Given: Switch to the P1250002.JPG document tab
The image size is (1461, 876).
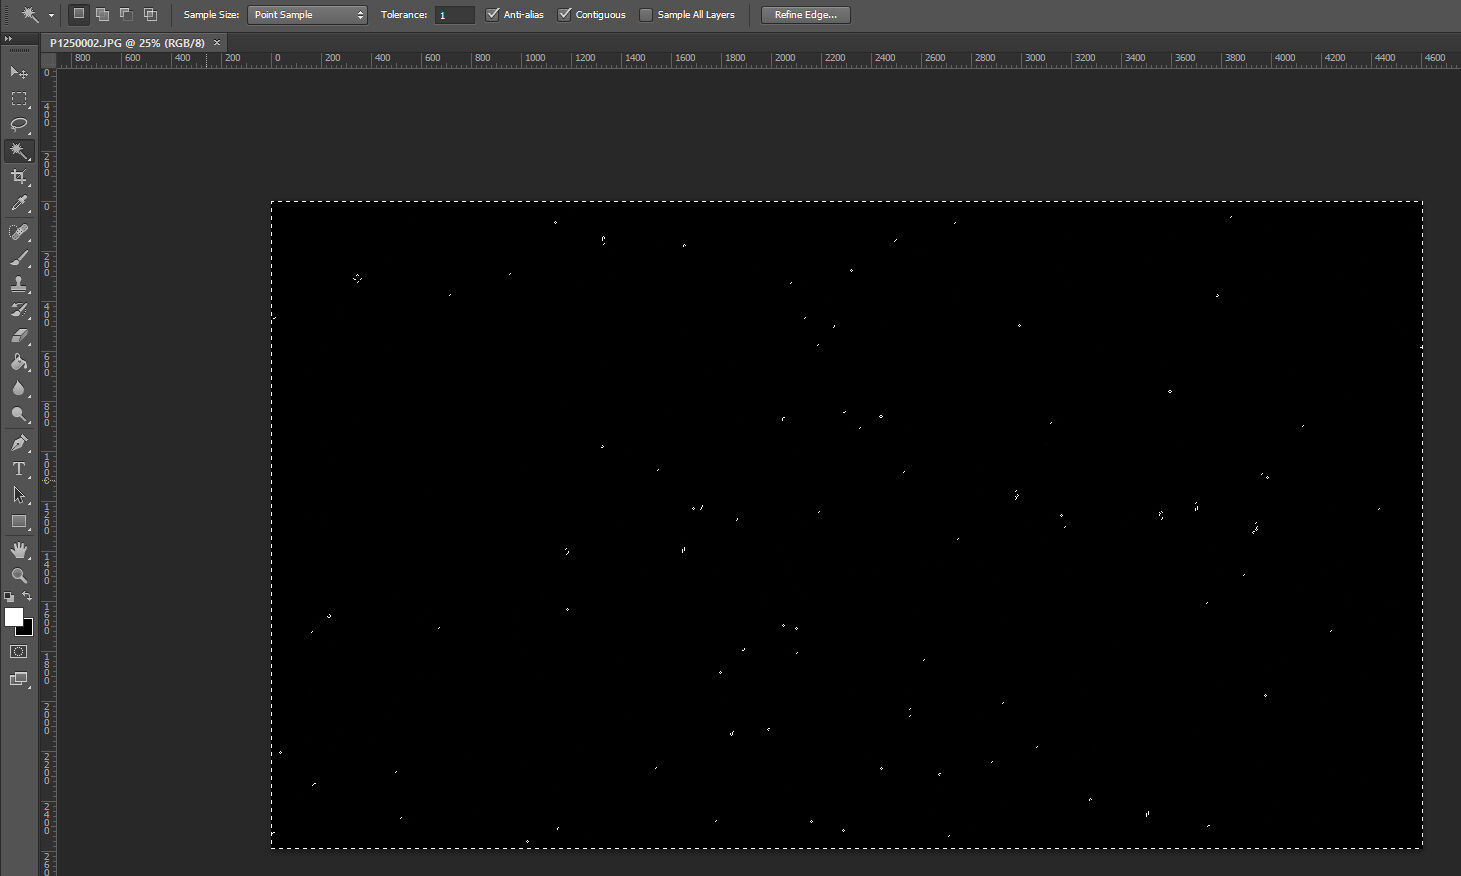Looking at the screenshot, I should [x=127, y=43].
